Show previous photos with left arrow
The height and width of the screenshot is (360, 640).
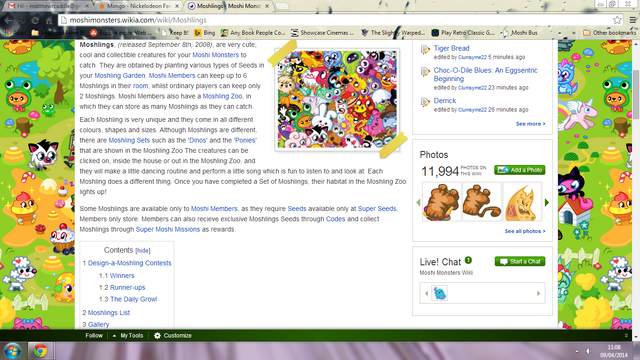coord(418,202)
